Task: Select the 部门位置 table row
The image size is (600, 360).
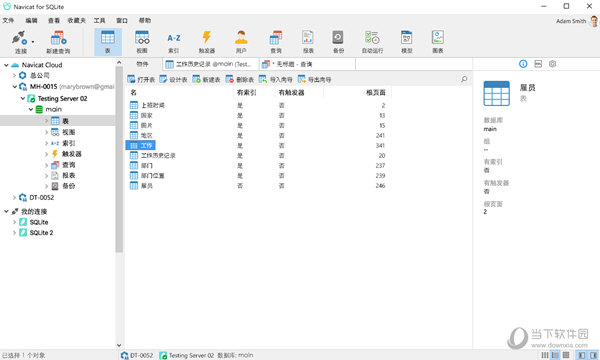Action: click(258, 176)
